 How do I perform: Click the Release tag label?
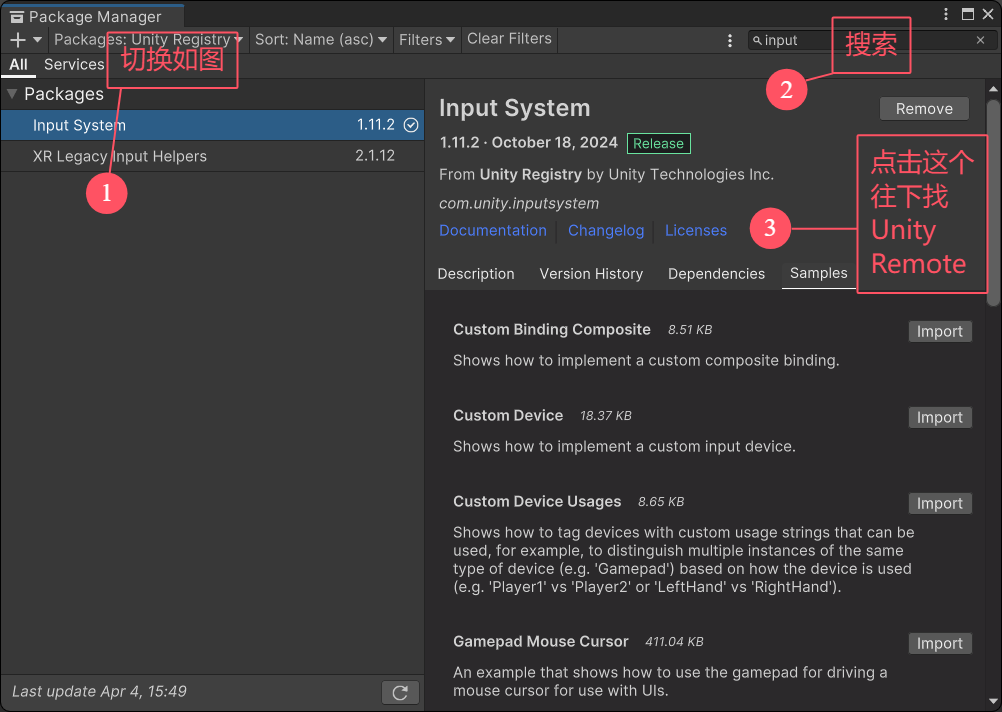coord(659,144)
